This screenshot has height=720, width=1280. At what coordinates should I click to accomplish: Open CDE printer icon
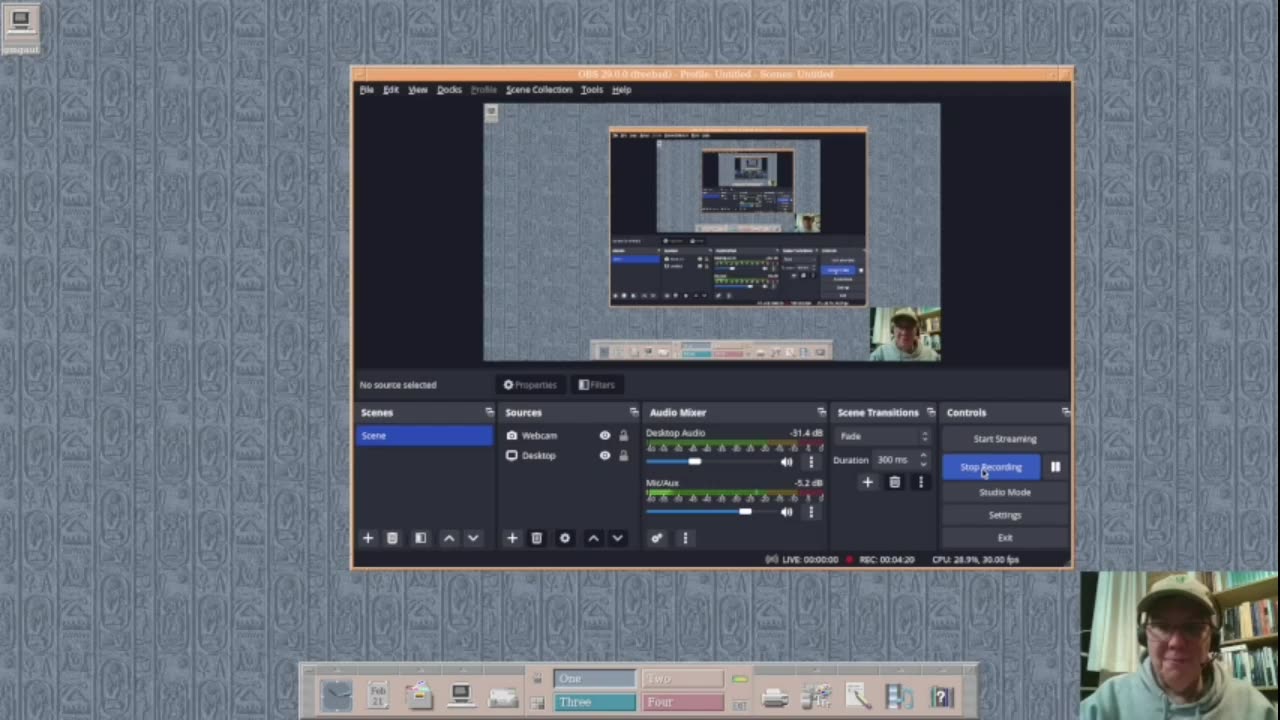pyautogui.click(x=775, y=696)
